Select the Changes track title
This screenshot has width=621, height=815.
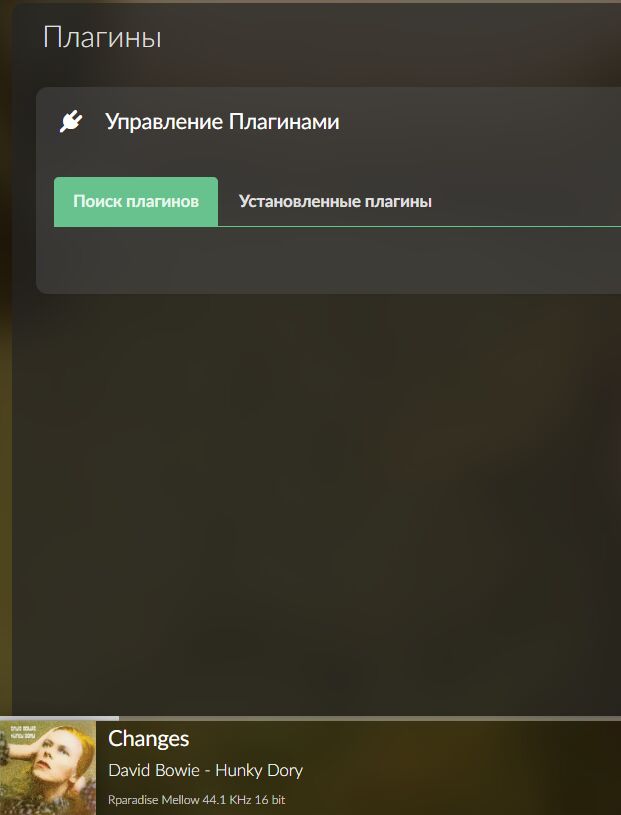click(x=149, y=739)
